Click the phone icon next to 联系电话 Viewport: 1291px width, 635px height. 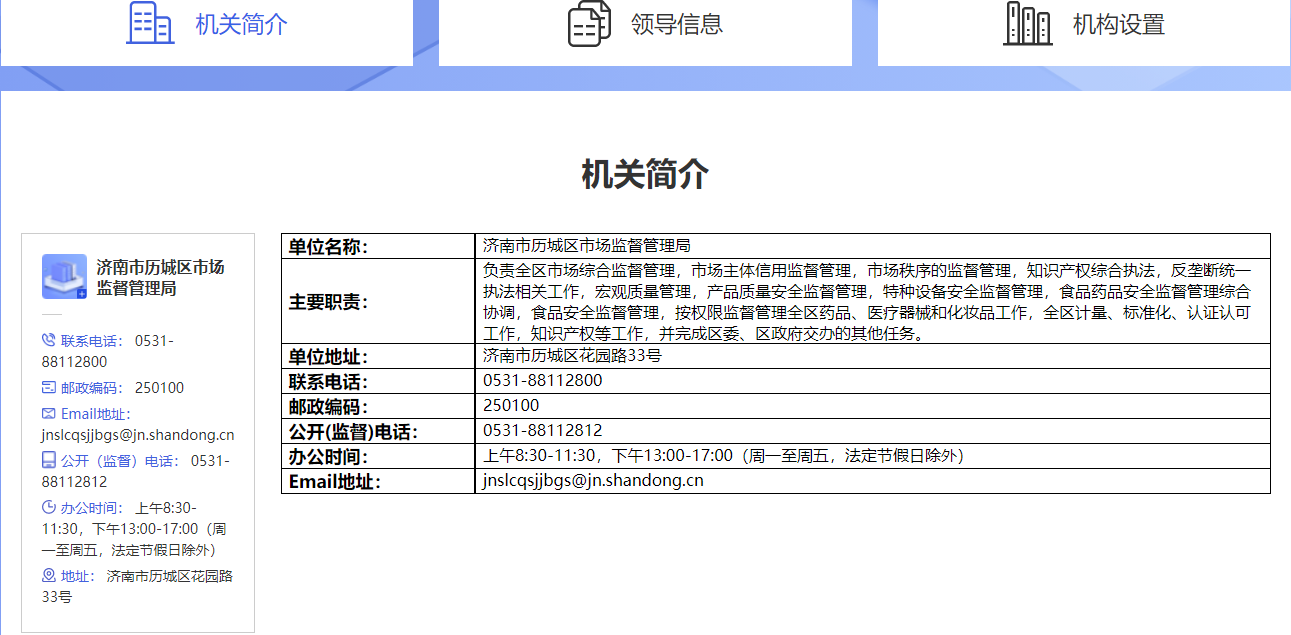pos(48,341)
